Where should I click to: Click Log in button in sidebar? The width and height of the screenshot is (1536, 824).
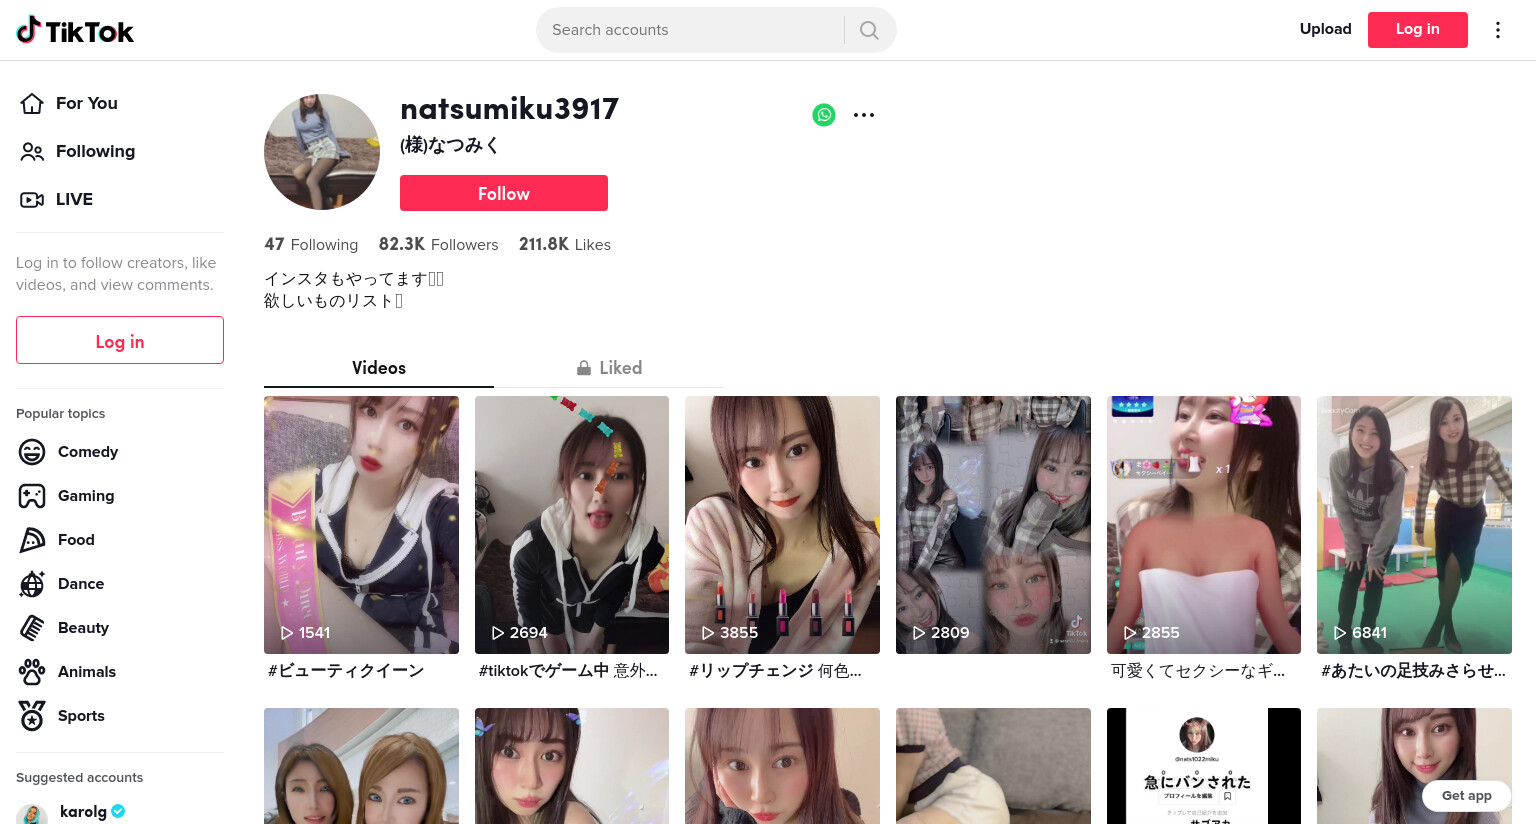coord(120,340)
